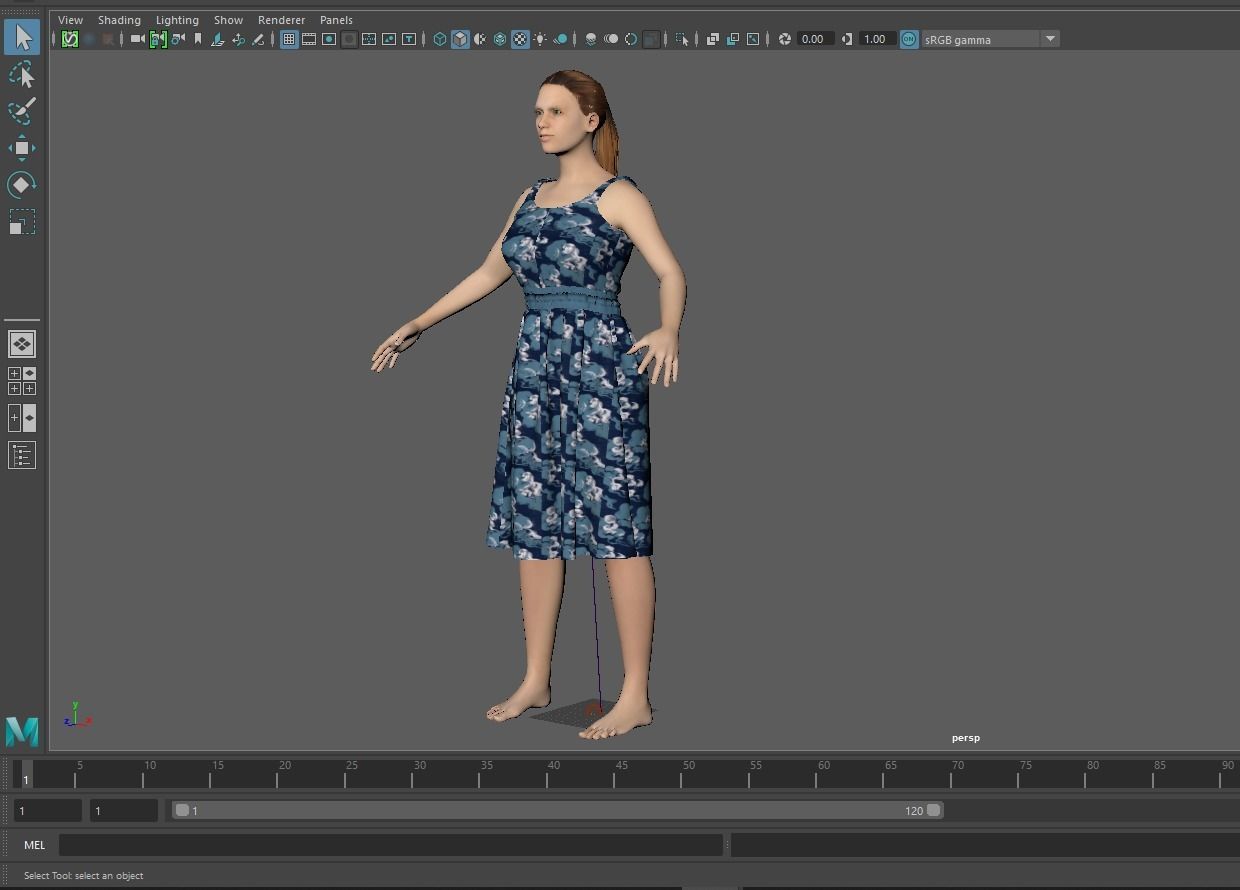This screenshot has width=1240, height=890.
Task: Switch to two pane layout
Action: [22, 418]
